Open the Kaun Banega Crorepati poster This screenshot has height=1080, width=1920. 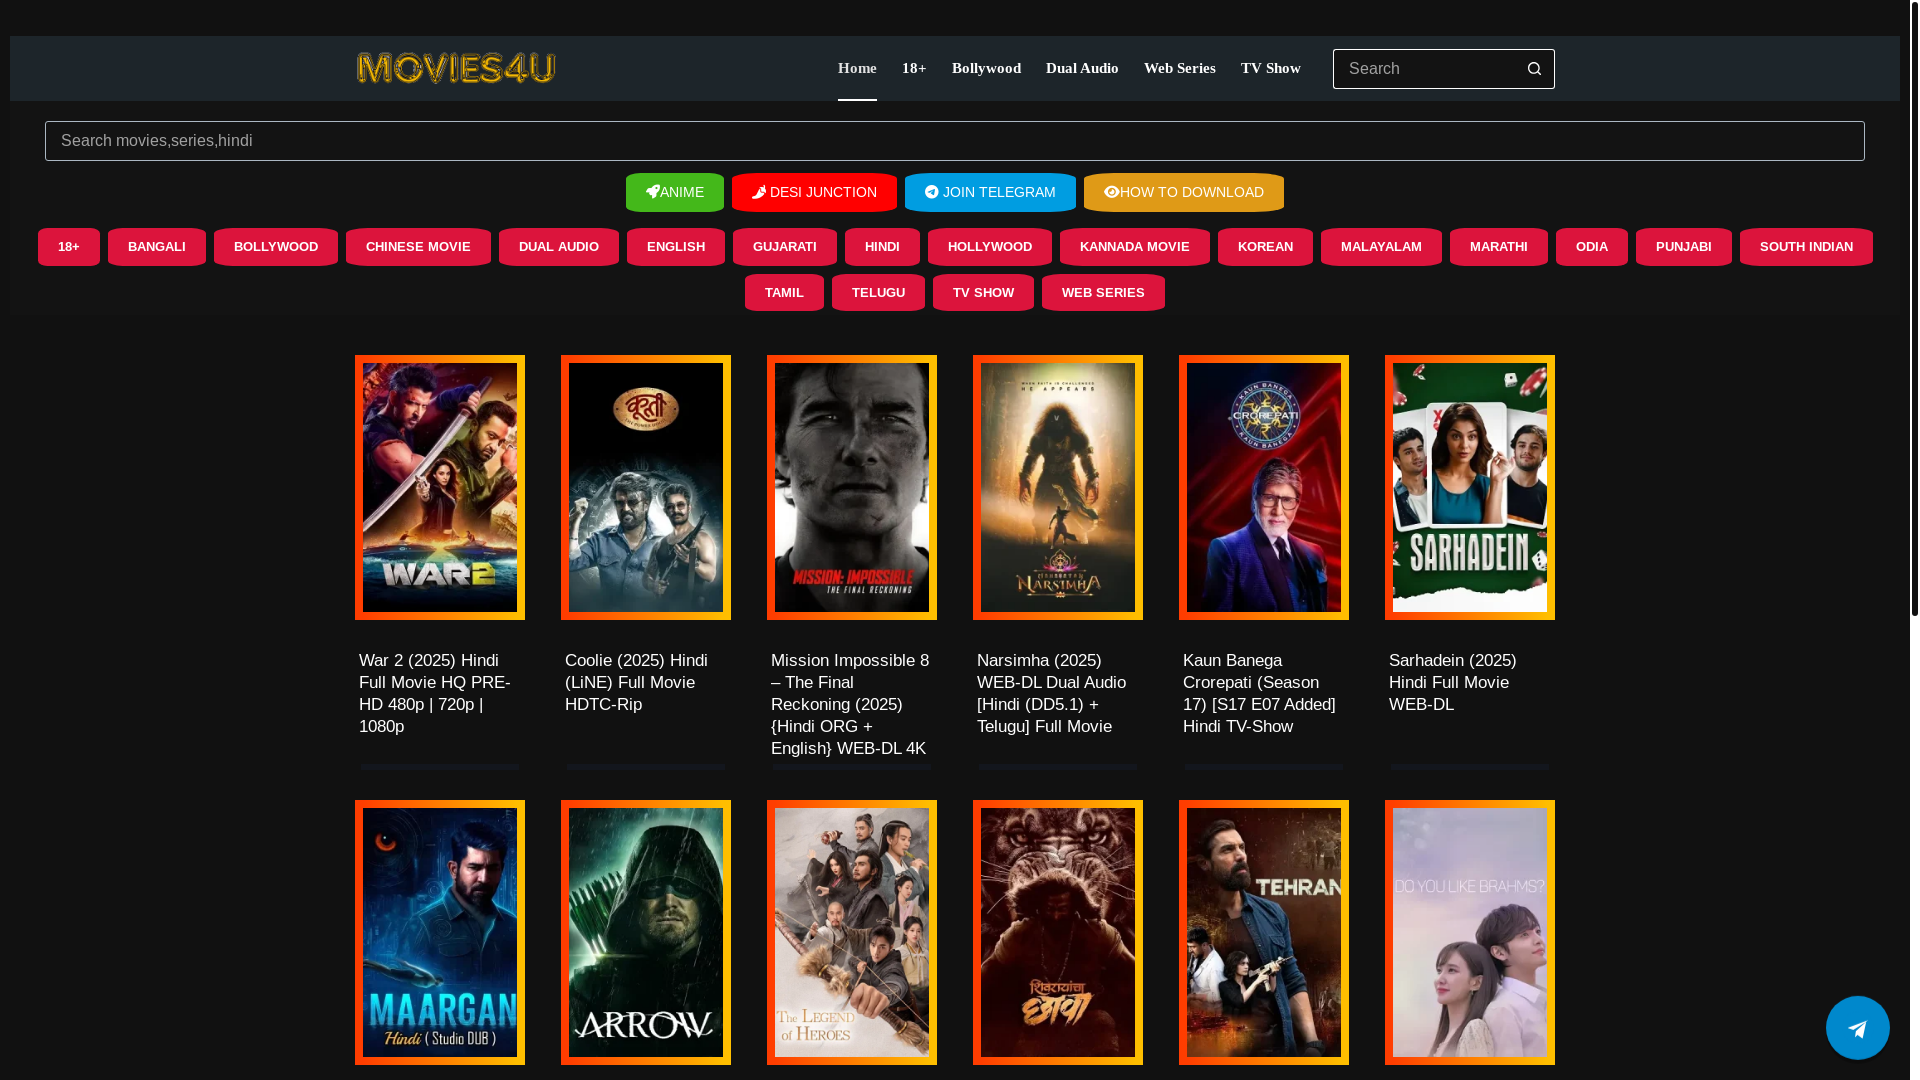tap(1264, 487)
